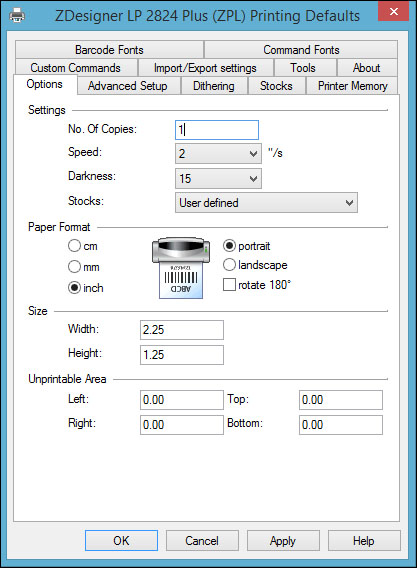This screenshot has height=568, width=417.
Task: Go to the About tab
Action: click(x=366, y=68)
